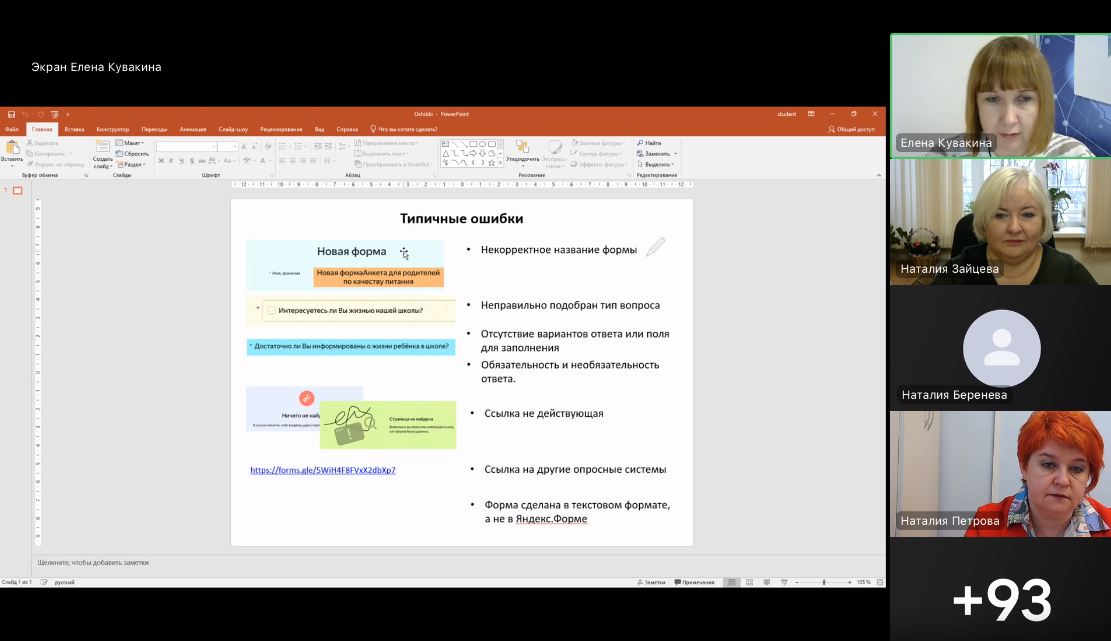
Task: Open the Раздел (Section) dropdown
Action: (131, 164)
